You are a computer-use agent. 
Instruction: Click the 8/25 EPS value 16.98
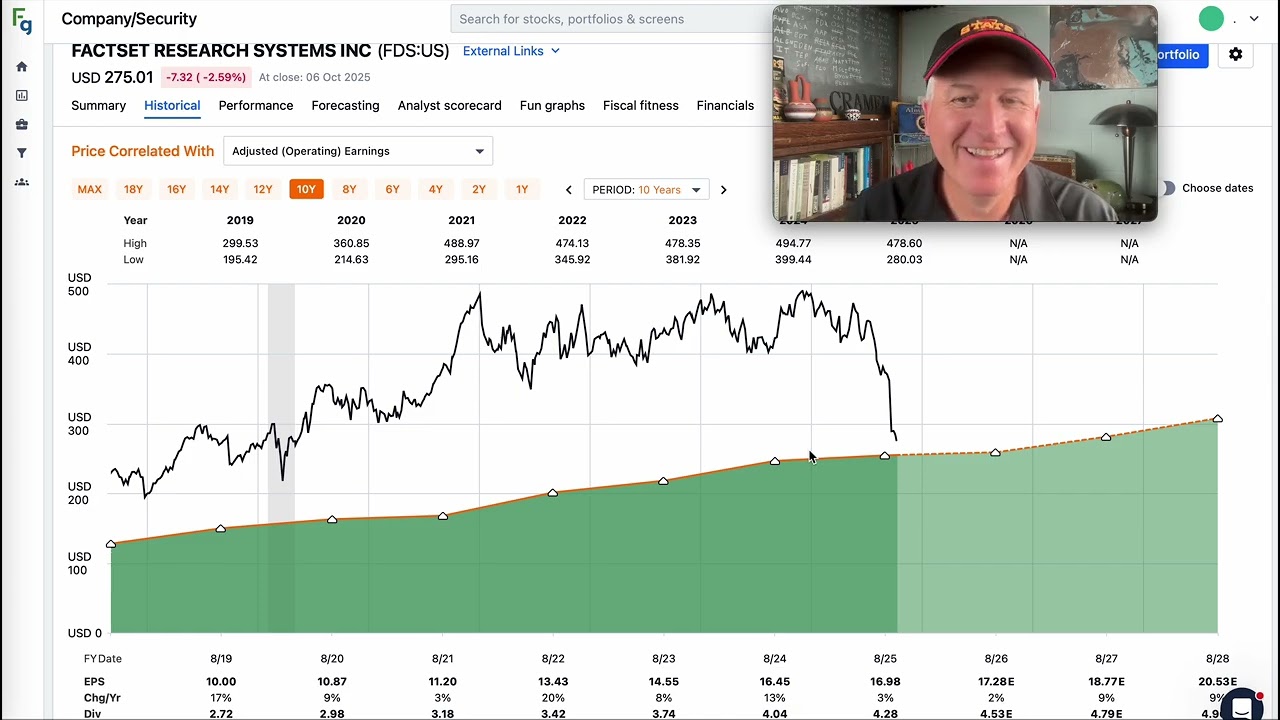point(885,682)
